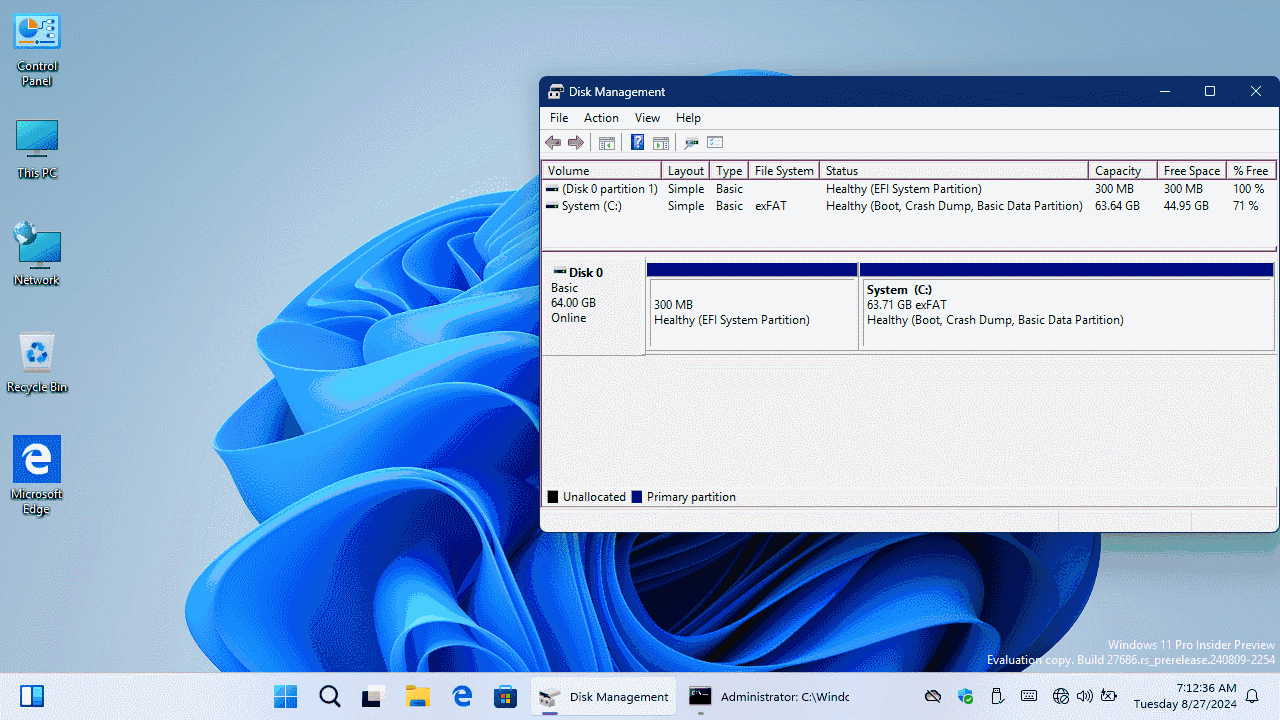This screenshot has height=720, width=1280.
Task: Click the checklist toolbar icon
Action: (x=715, y=143)
